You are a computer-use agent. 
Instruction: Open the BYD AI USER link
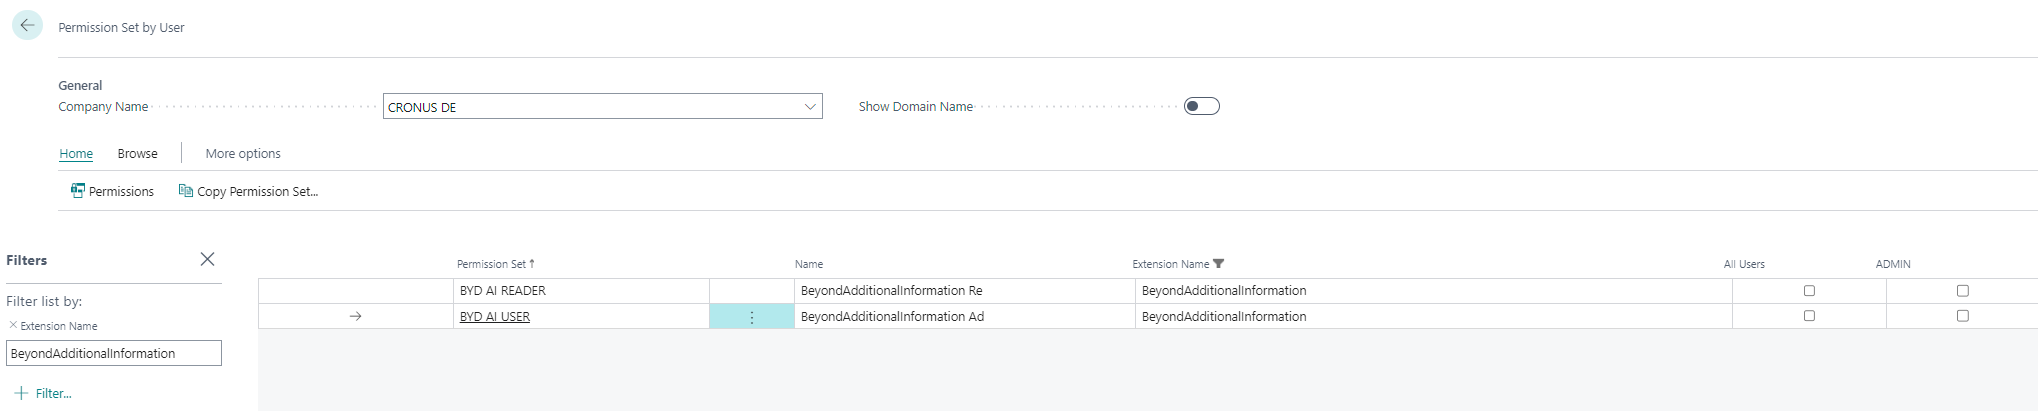495,317
